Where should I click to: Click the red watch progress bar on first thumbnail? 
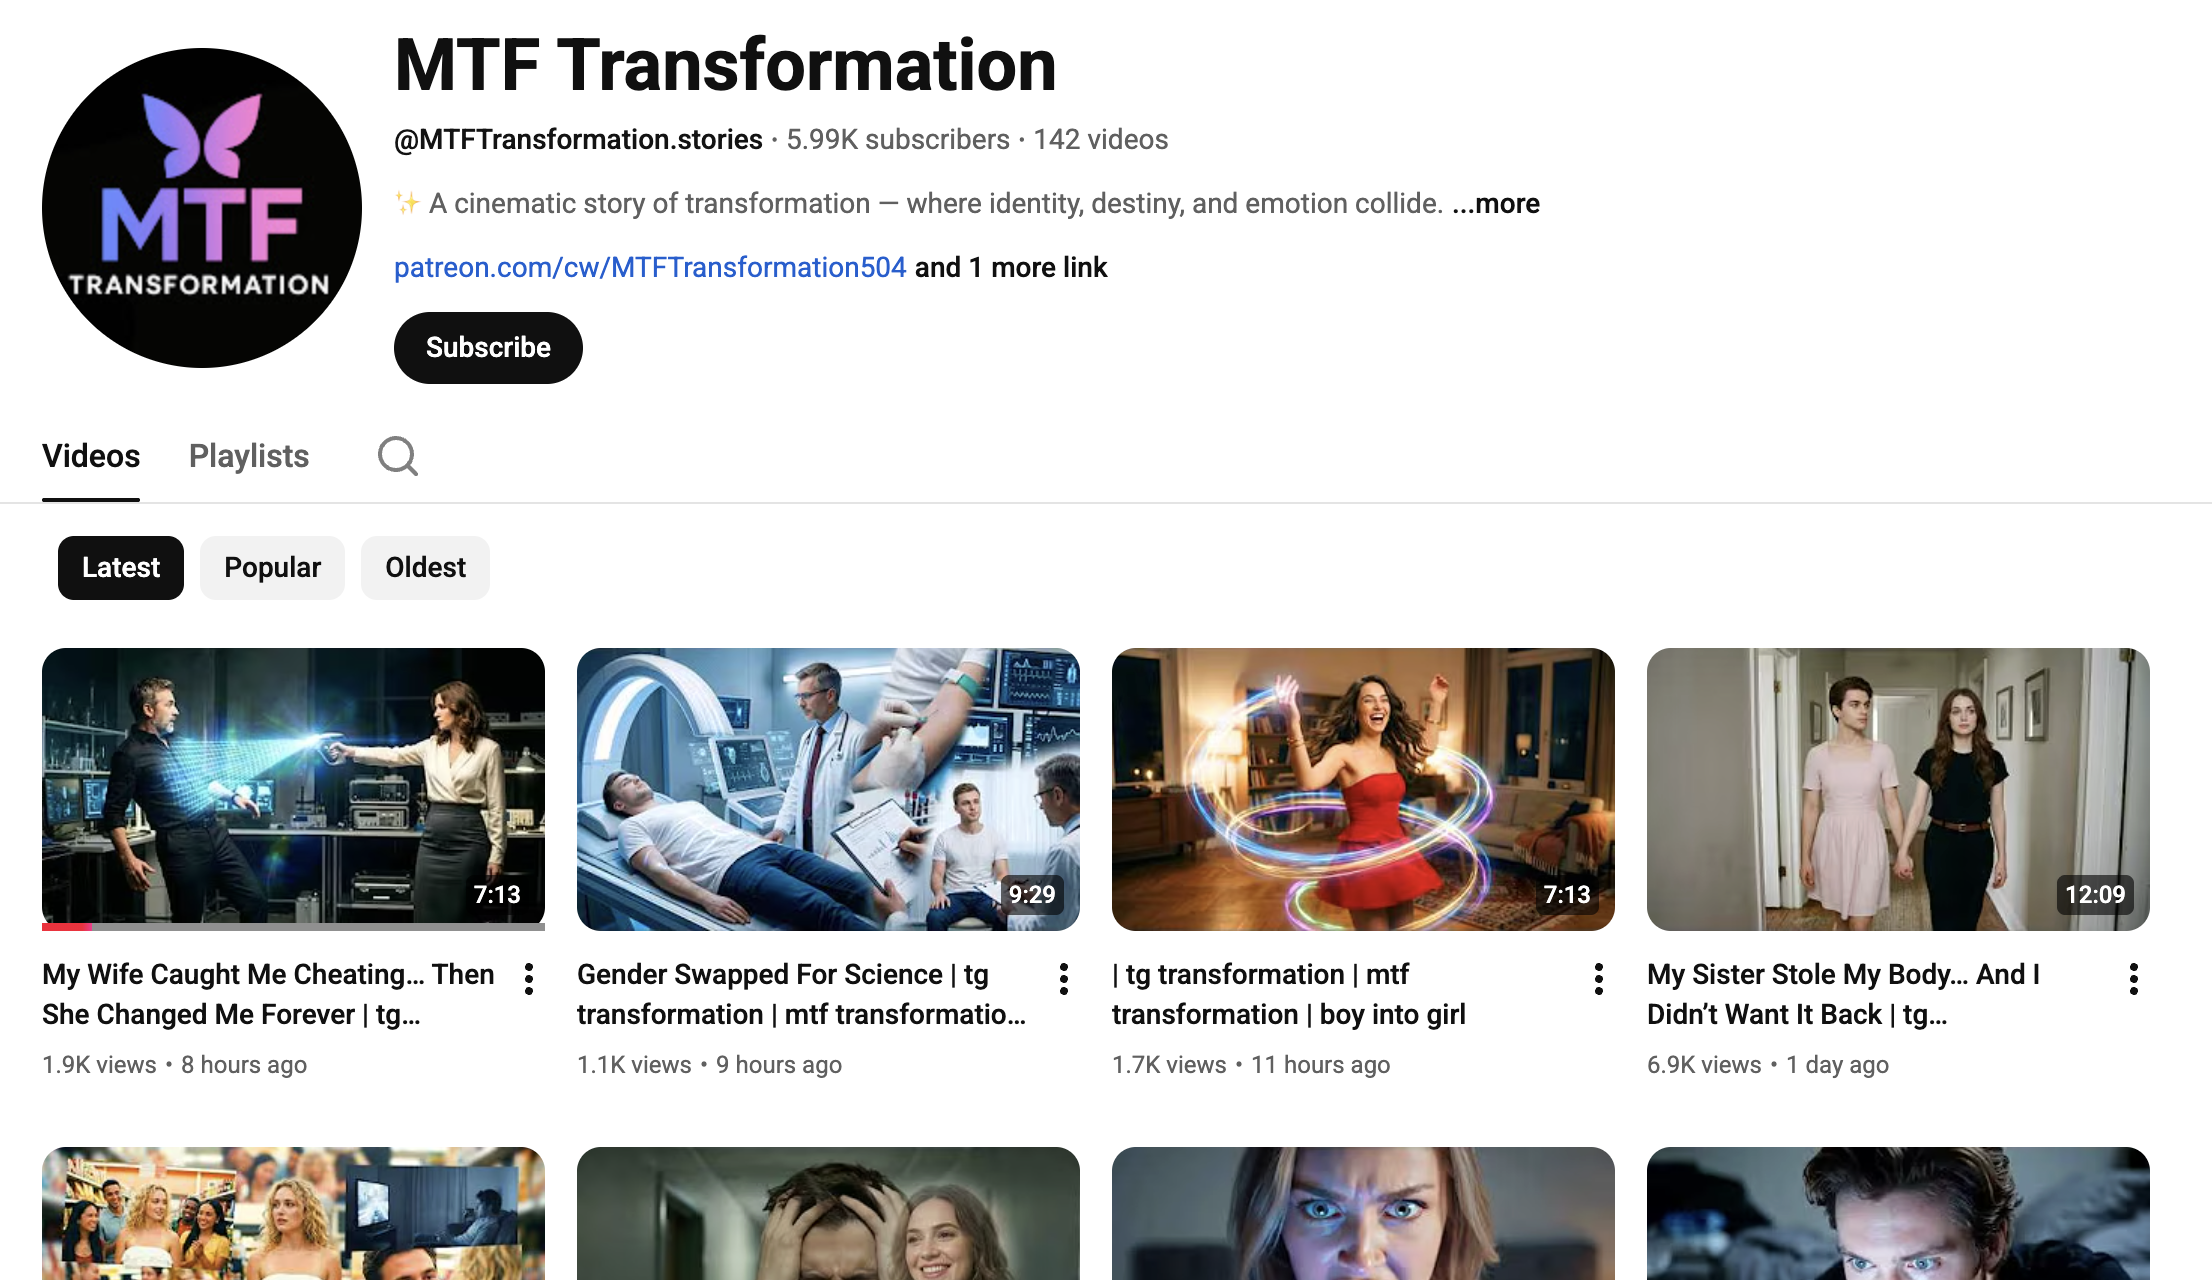click(x=67, y=927)
